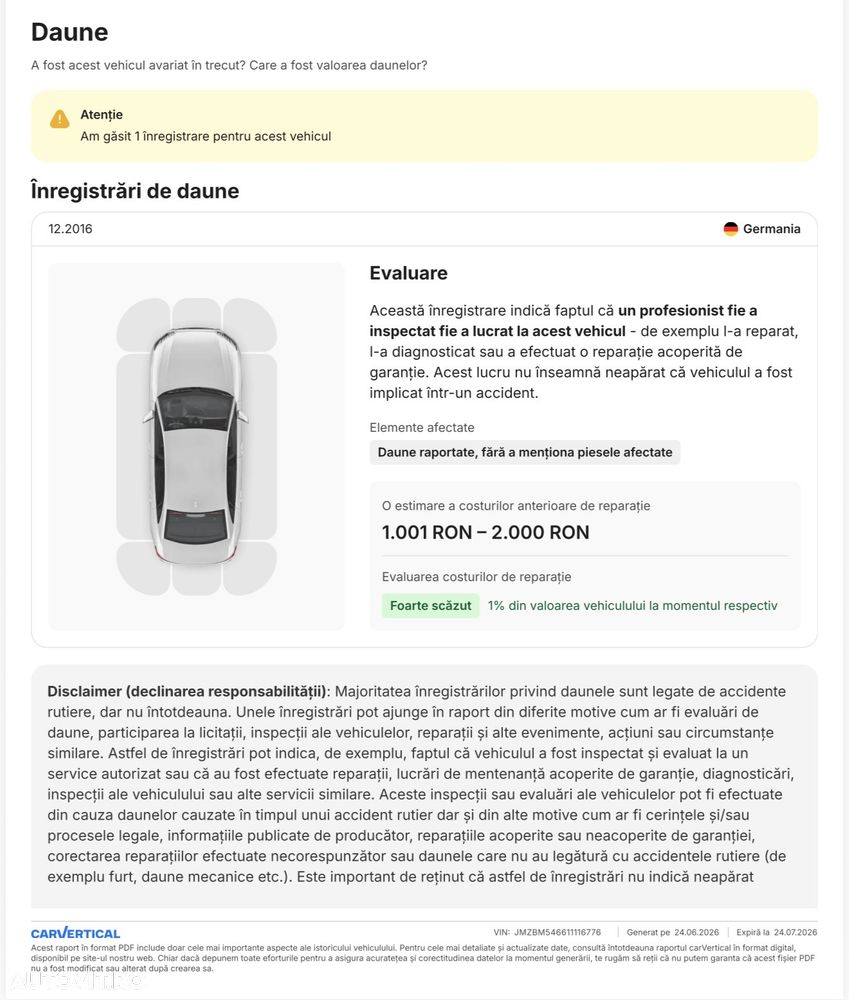Click the German flag icon

tap(730, 229)
